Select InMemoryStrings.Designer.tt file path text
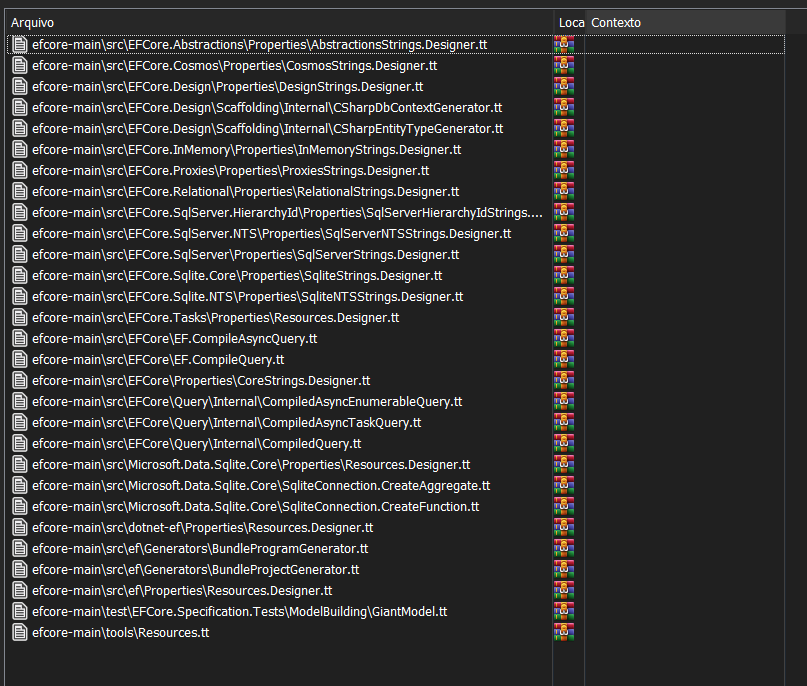The image size is (807, 686). (x=247, y=150)
